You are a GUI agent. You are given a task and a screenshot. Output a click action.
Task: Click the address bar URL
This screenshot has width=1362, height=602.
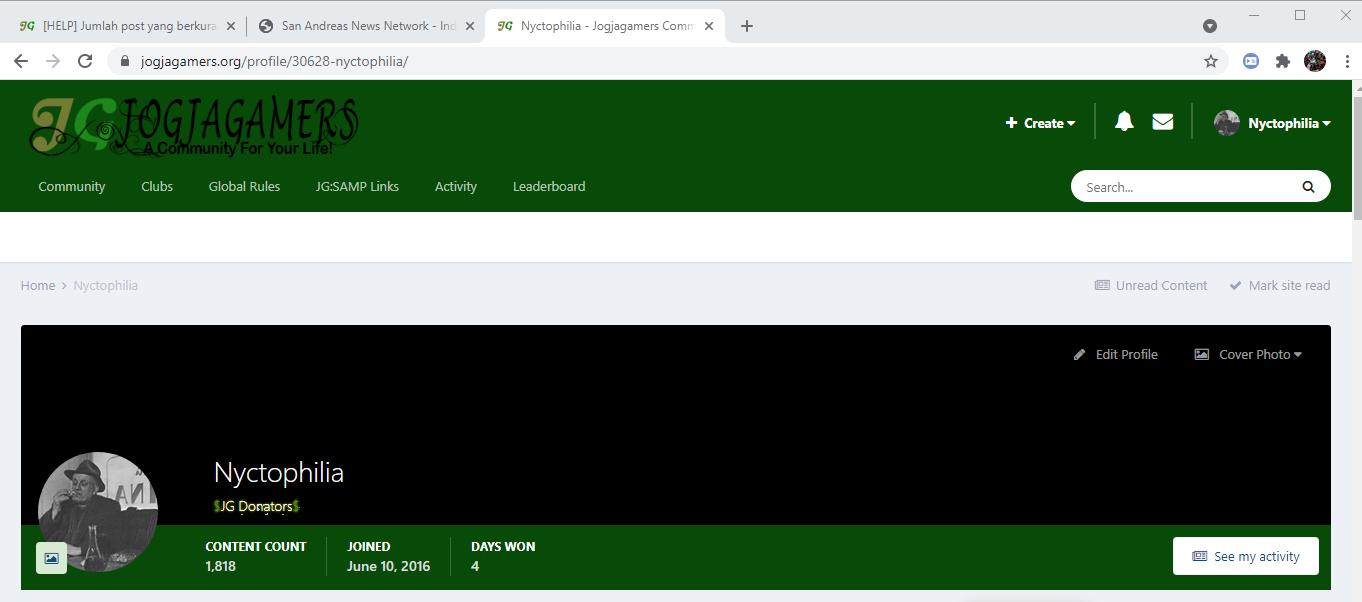pyautogui.click(x=275, y=61)
